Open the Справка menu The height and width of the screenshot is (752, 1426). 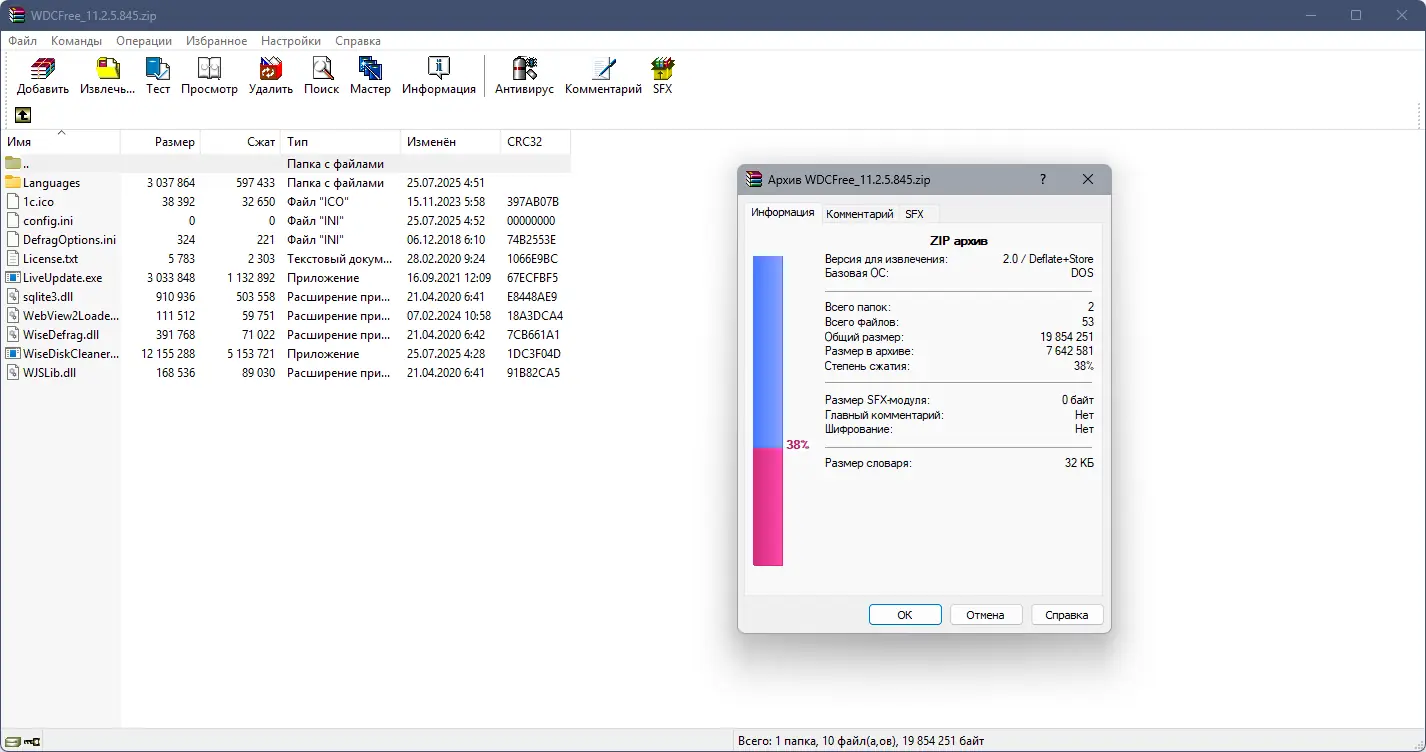358,41
